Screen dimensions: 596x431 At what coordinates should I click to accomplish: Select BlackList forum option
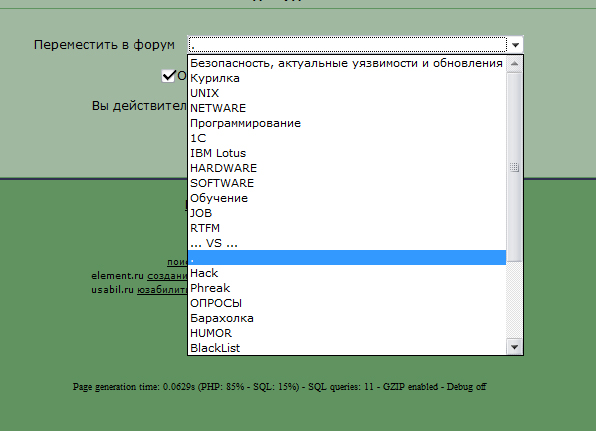tap(347, 348)
